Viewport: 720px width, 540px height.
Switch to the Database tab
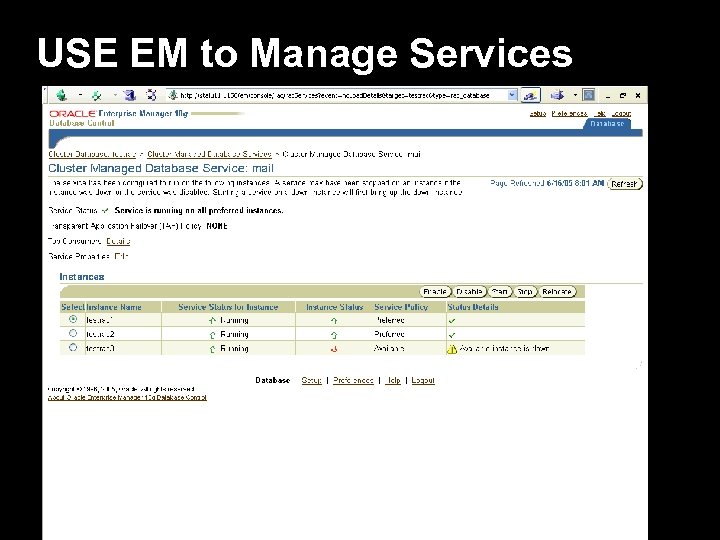607,124
